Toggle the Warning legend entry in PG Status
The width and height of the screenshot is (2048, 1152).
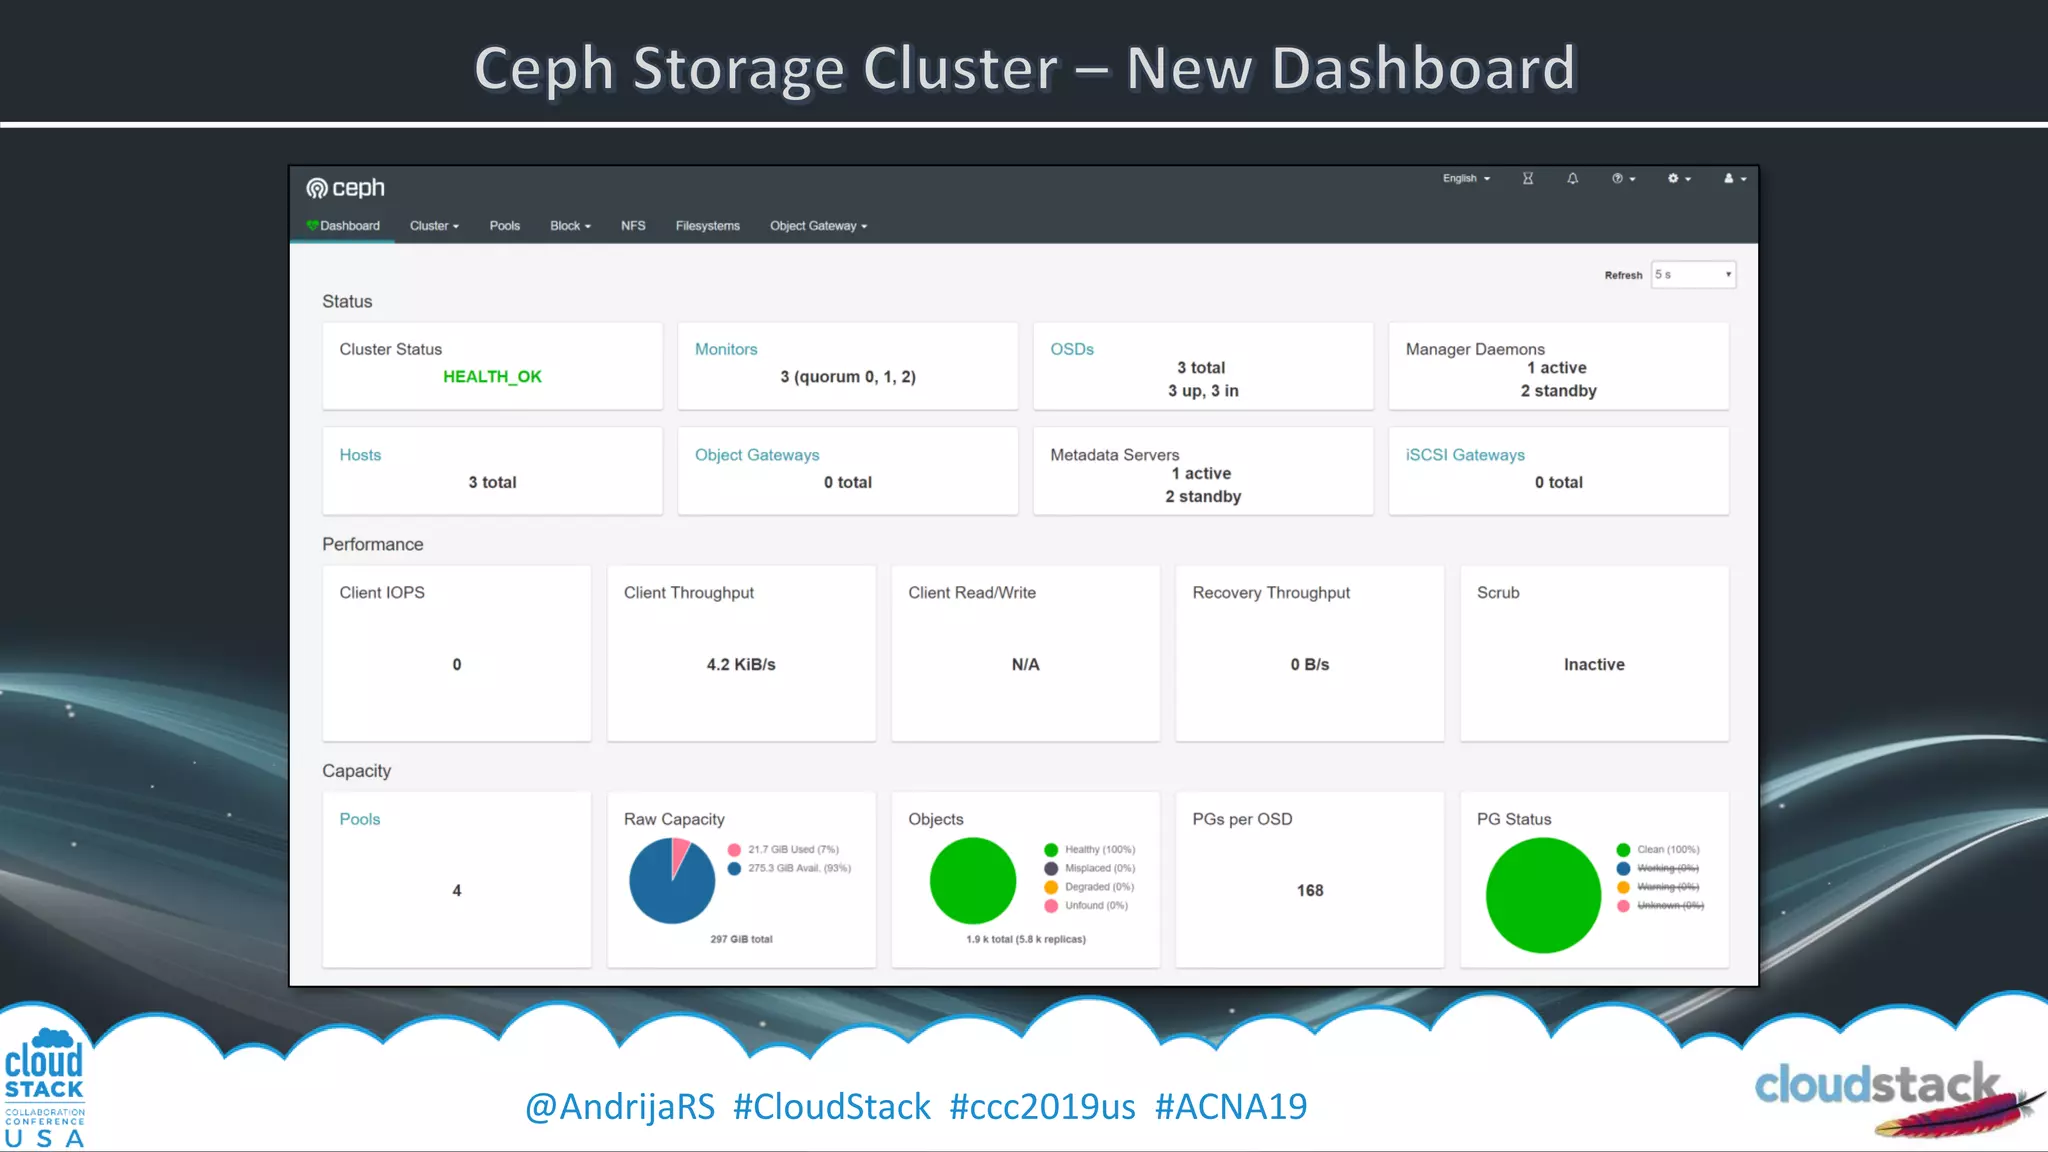1658,887
